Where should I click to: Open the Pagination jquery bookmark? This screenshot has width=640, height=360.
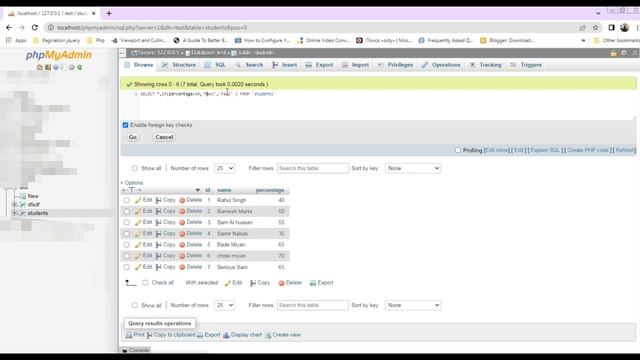57,40
